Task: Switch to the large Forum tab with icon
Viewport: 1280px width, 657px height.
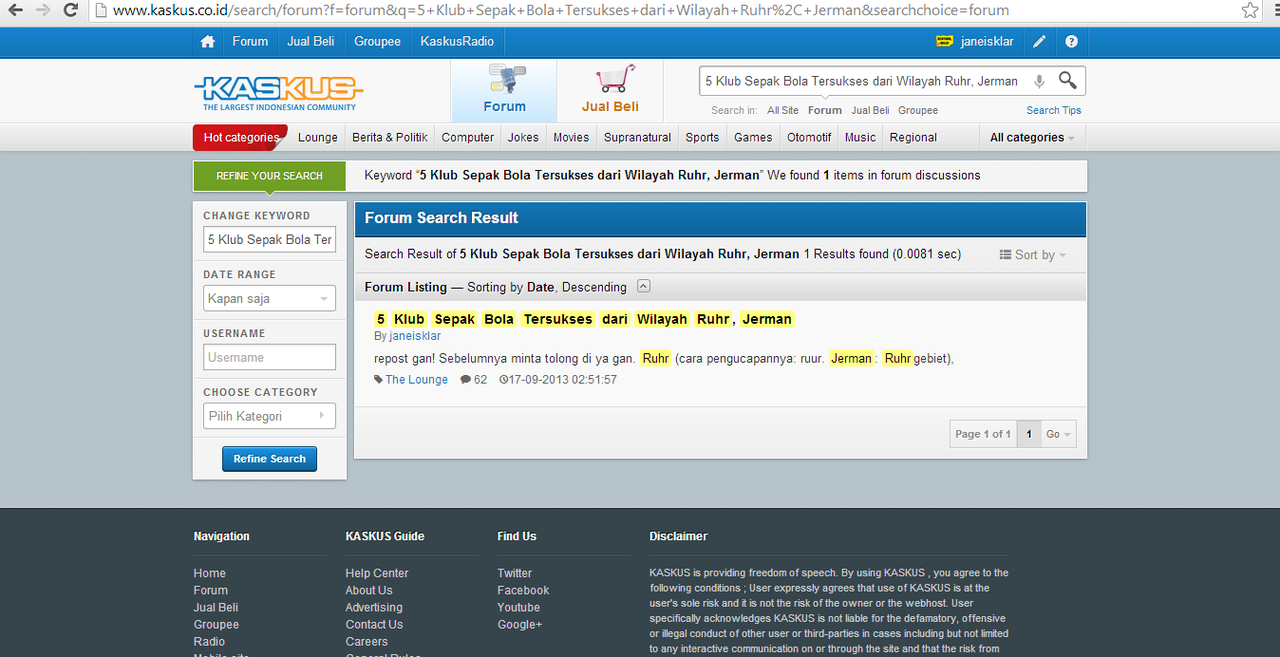Action: coord(504,91)
